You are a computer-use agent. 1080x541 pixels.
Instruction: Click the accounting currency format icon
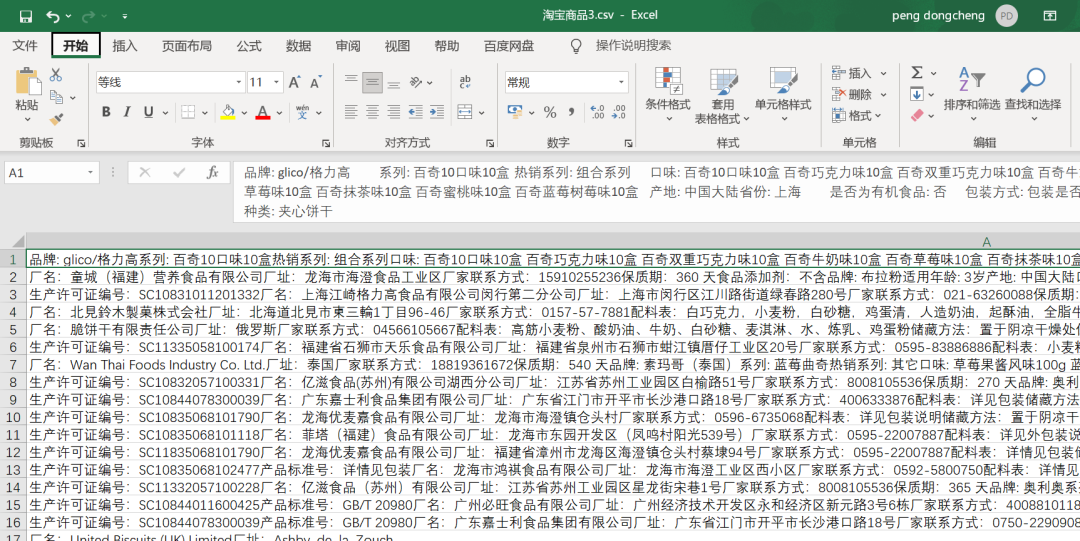click(515, 112)
